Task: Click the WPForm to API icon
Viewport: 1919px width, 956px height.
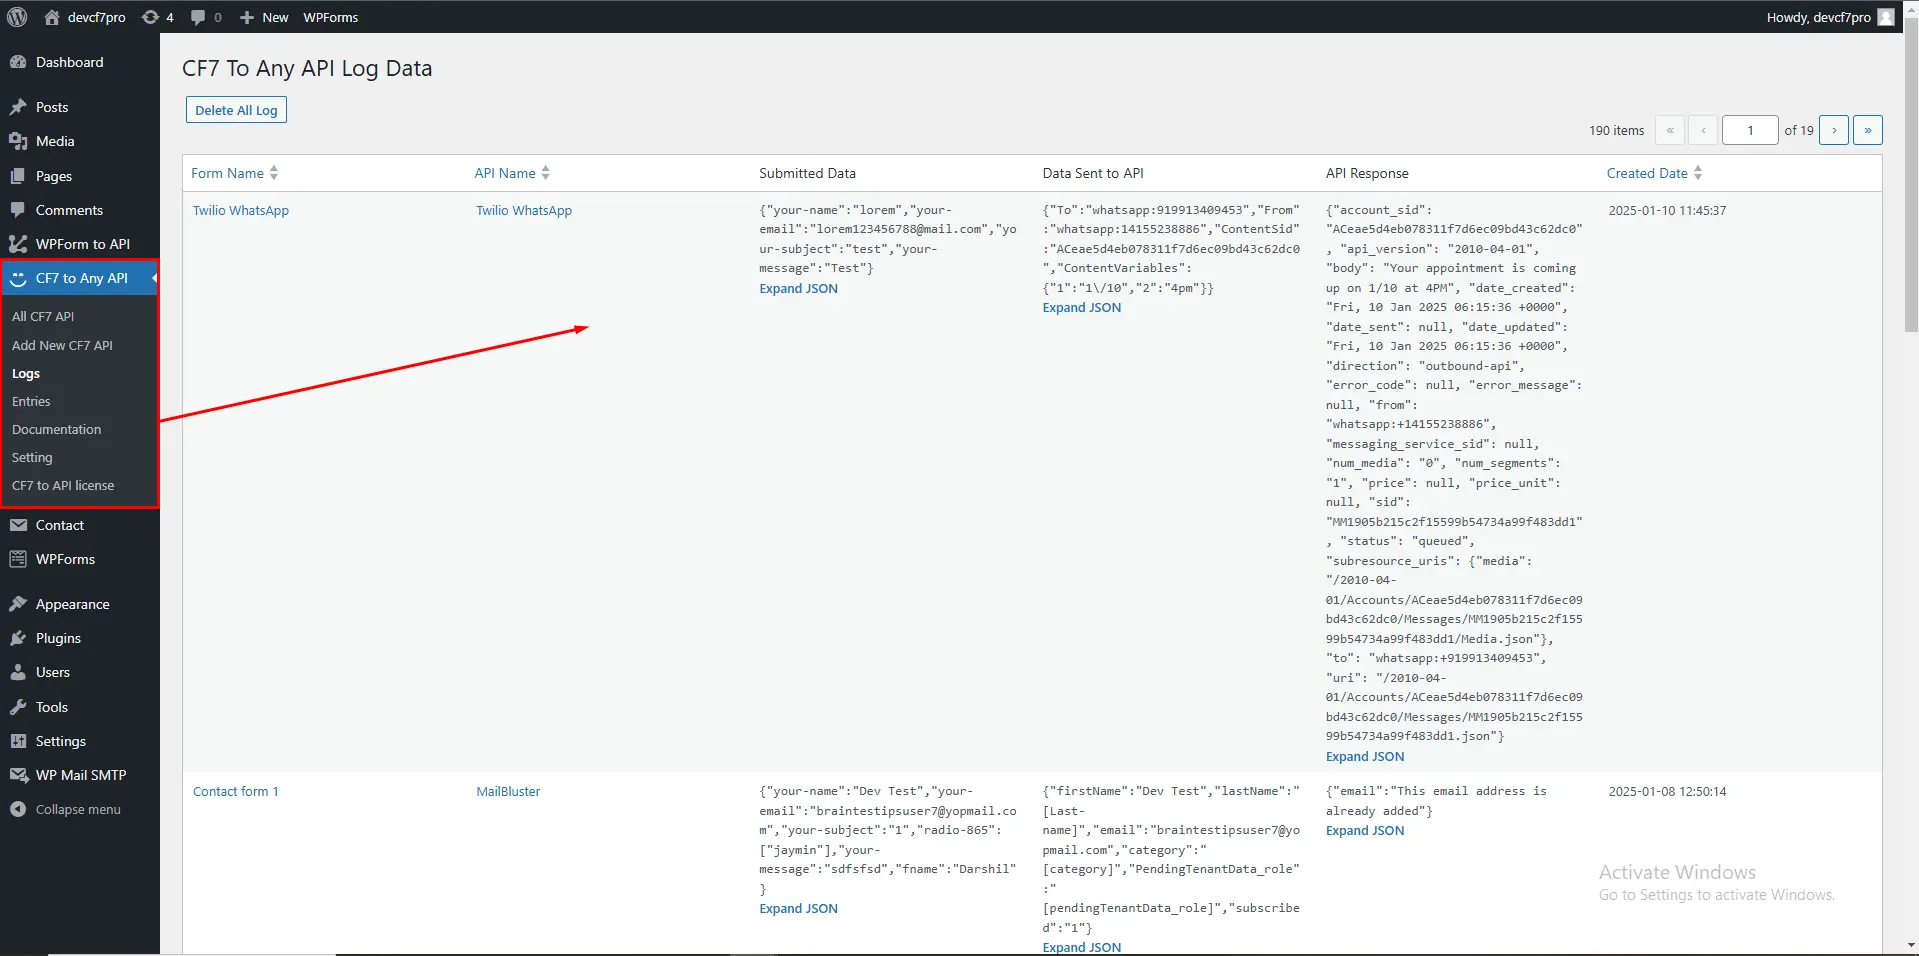Action: pos(18,244)
